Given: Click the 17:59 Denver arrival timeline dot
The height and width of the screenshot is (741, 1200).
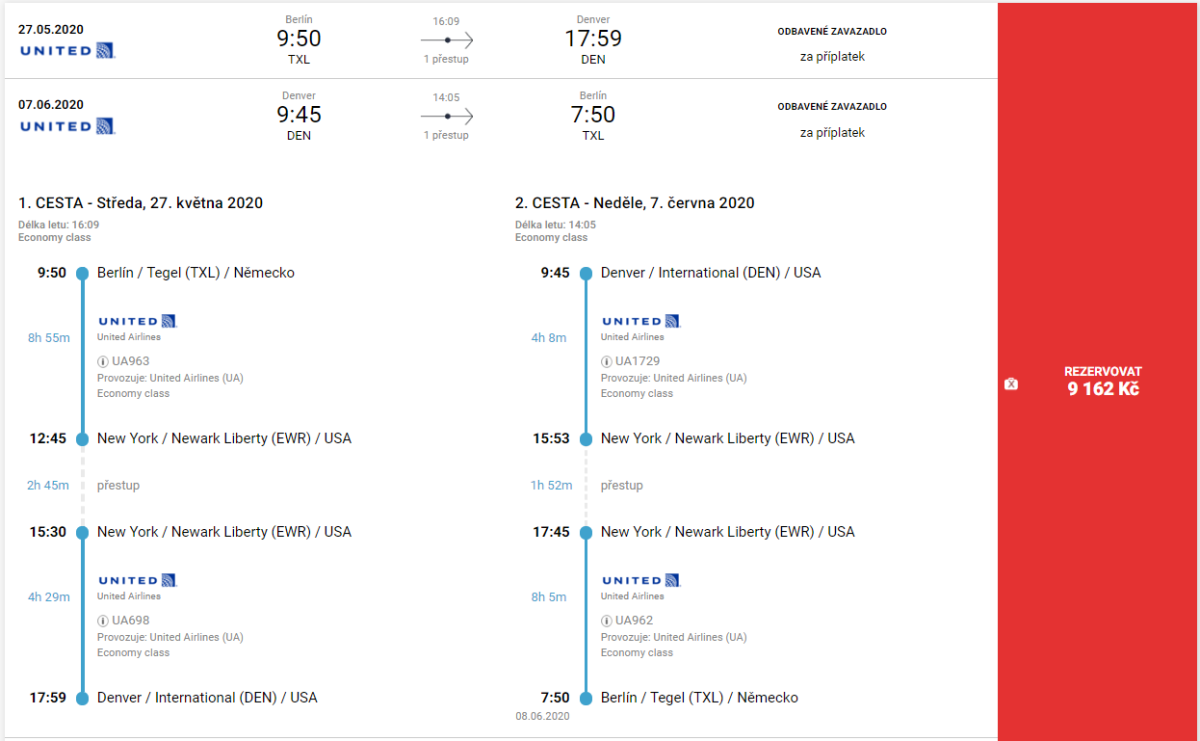Looking at the screenshot, I should tap(83, 698).
